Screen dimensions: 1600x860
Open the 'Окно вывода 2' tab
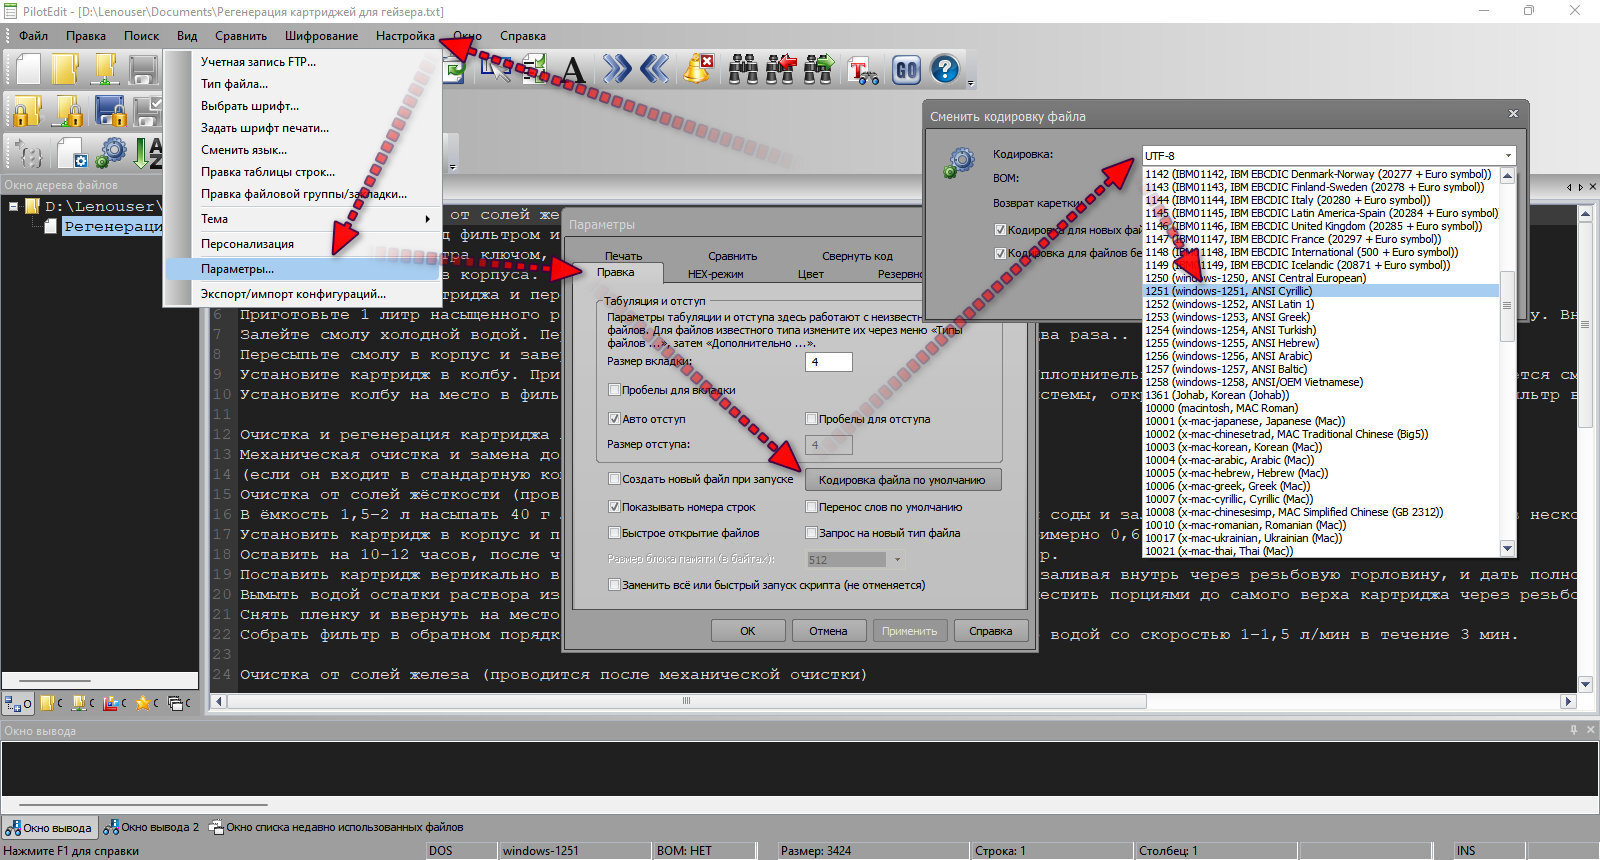tap(152, 828)
